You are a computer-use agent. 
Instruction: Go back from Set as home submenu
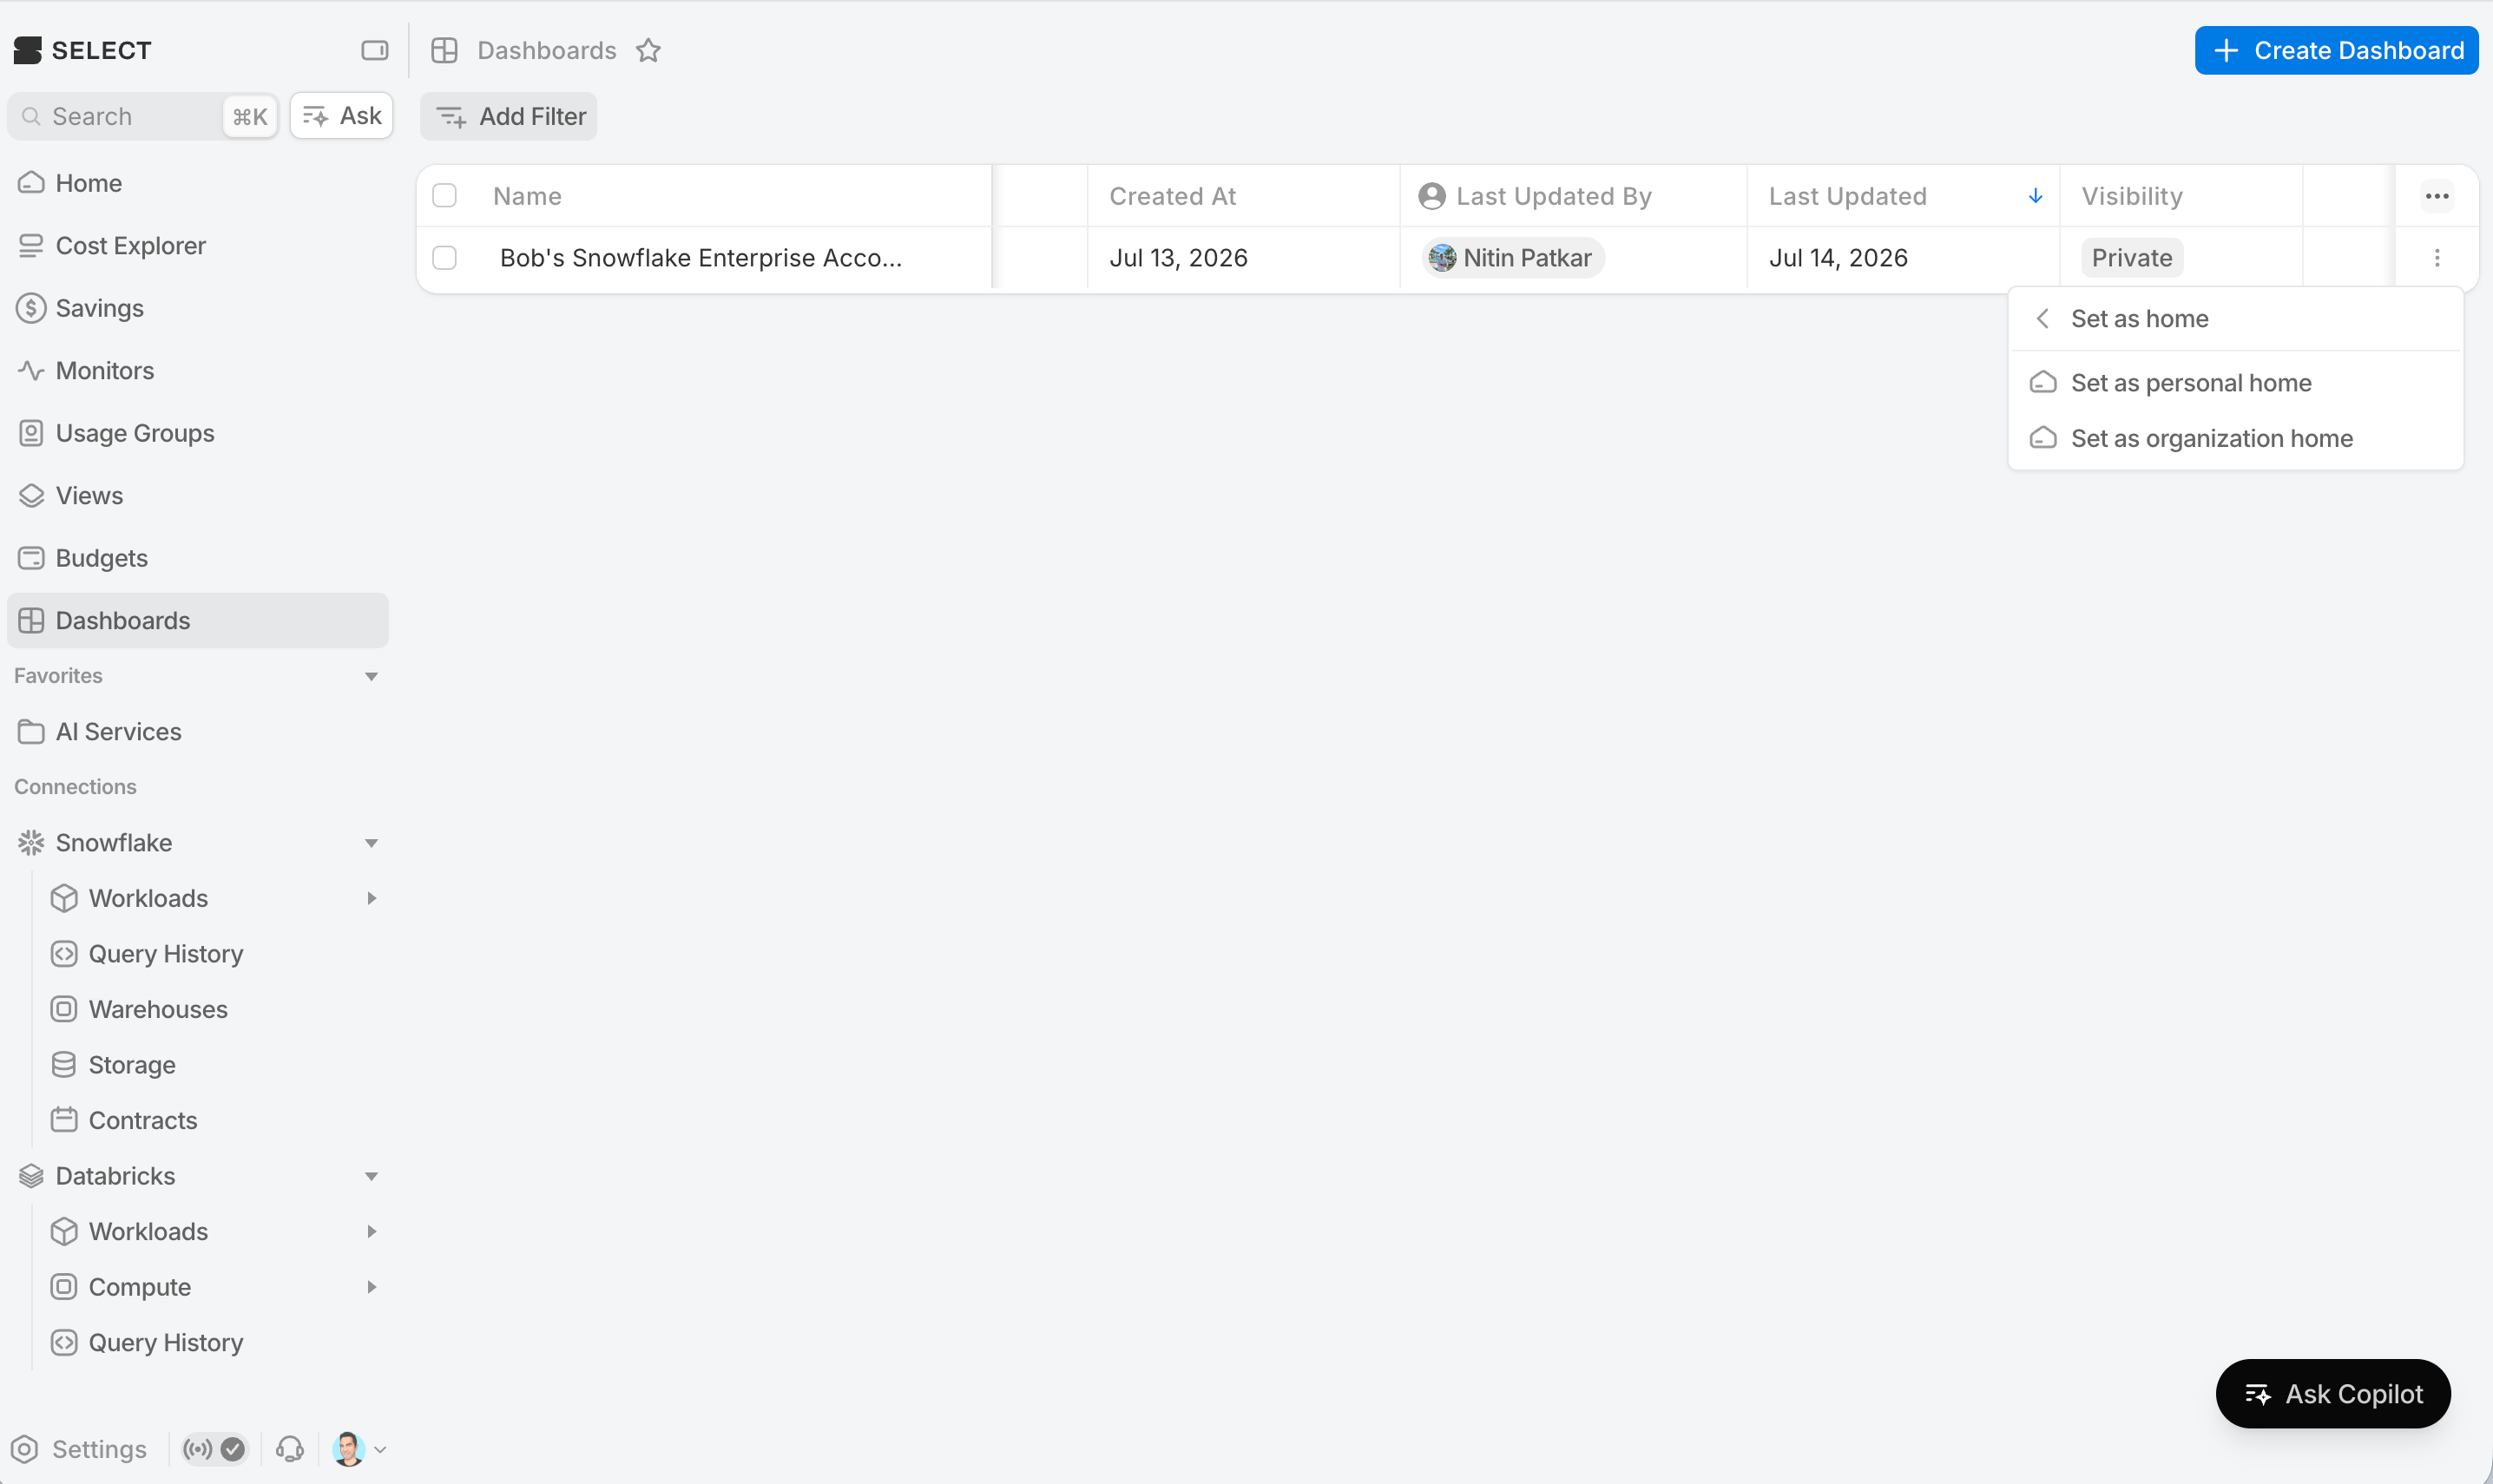point(2043,319)
